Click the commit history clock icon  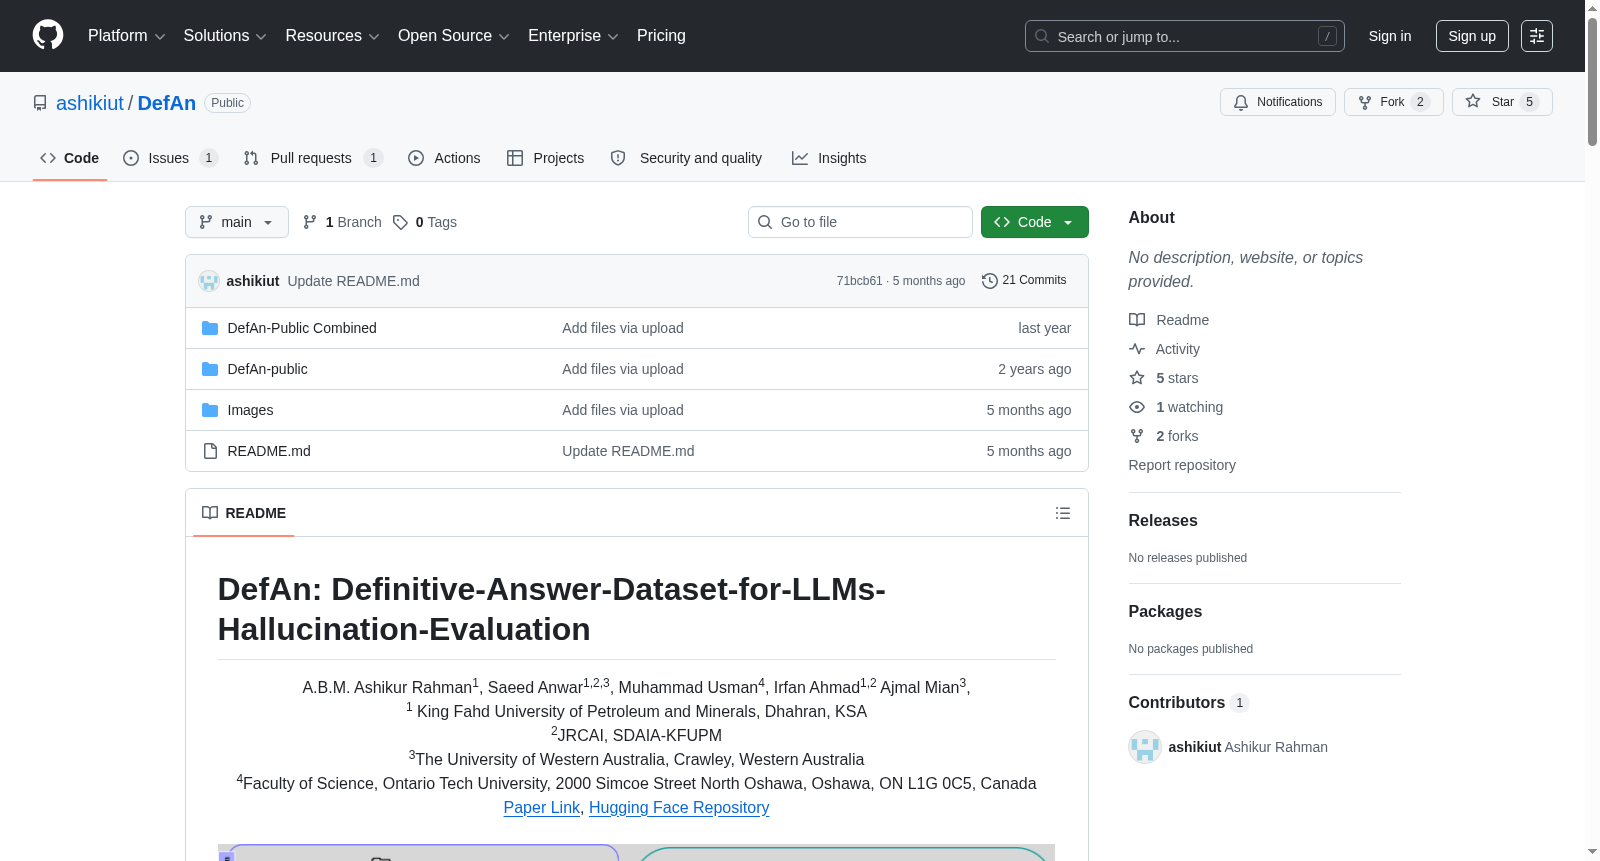[990, 281]
